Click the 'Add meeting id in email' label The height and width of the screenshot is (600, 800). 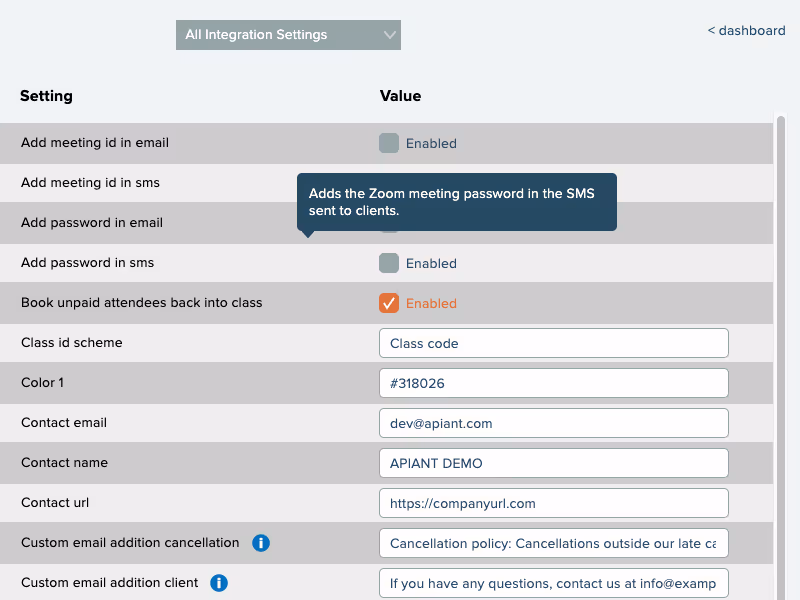tap(95, 143)
